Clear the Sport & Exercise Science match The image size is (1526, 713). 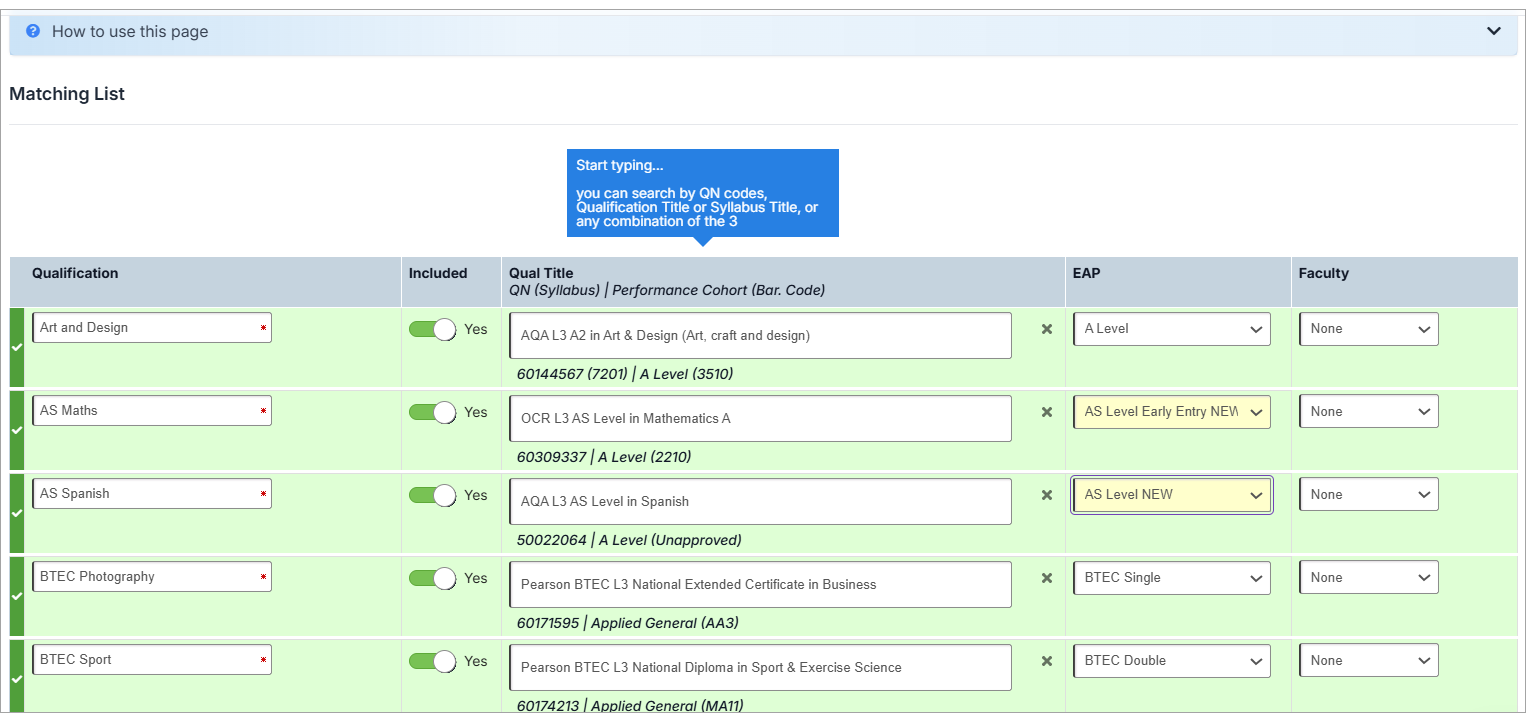(1047, 661)
